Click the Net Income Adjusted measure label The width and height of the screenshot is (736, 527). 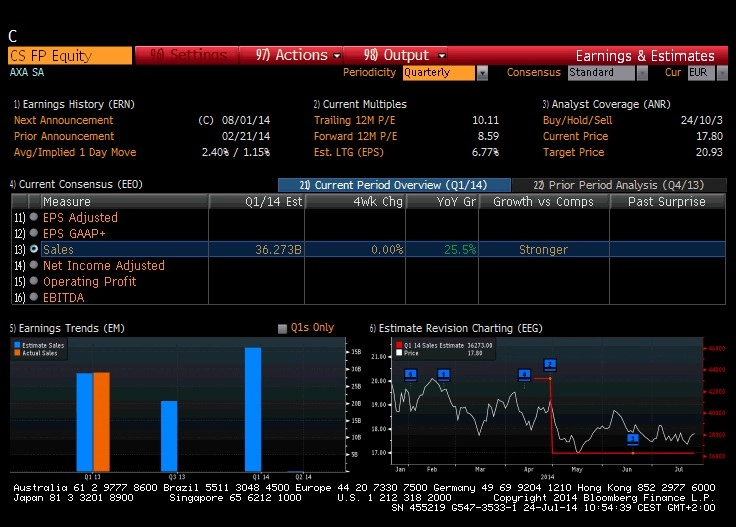pyautogui.click(x=104, y=266)
